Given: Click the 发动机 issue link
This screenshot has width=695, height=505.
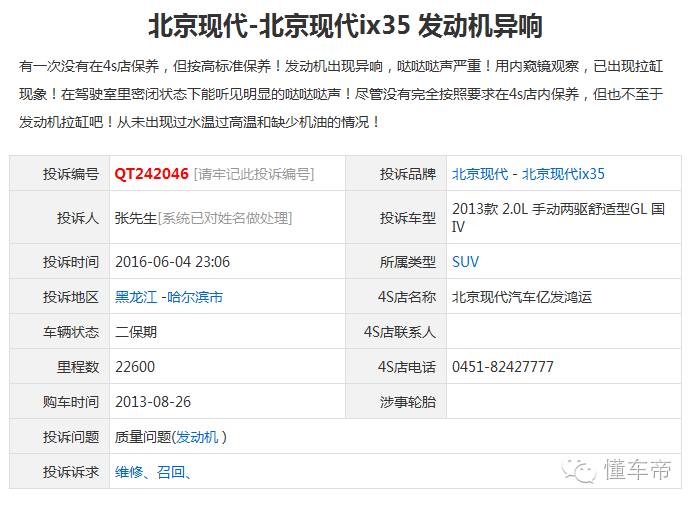Looking at the screenshot, I should pyautogui.click(x=197, y=437).
